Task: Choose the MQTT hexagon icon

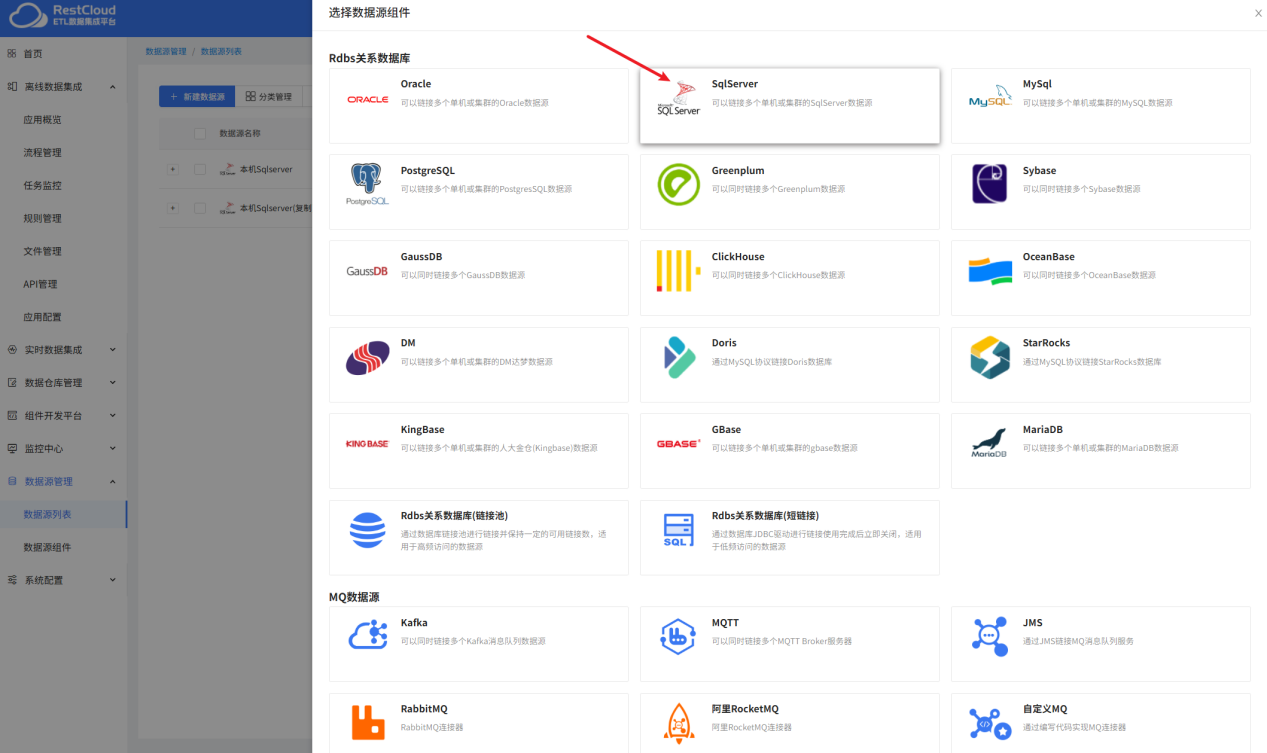Action: point(679,636)
